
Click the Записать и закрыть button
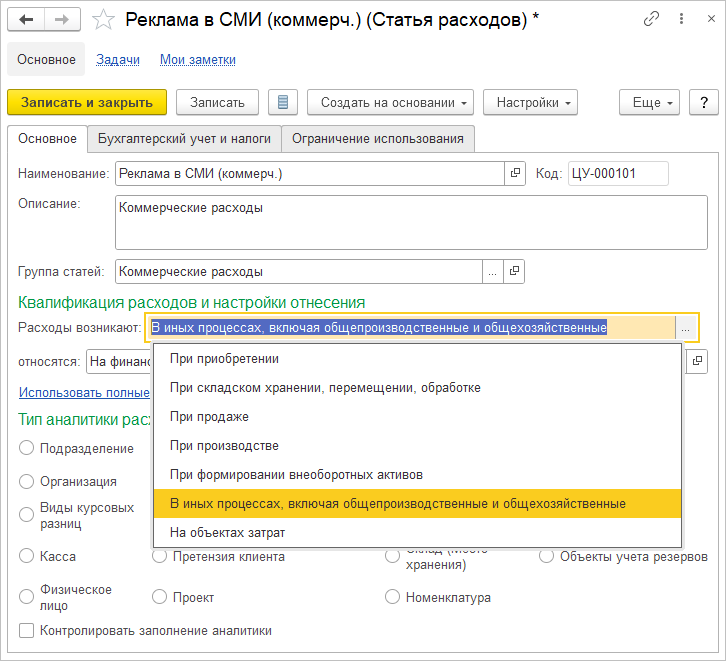pos(87,102)
